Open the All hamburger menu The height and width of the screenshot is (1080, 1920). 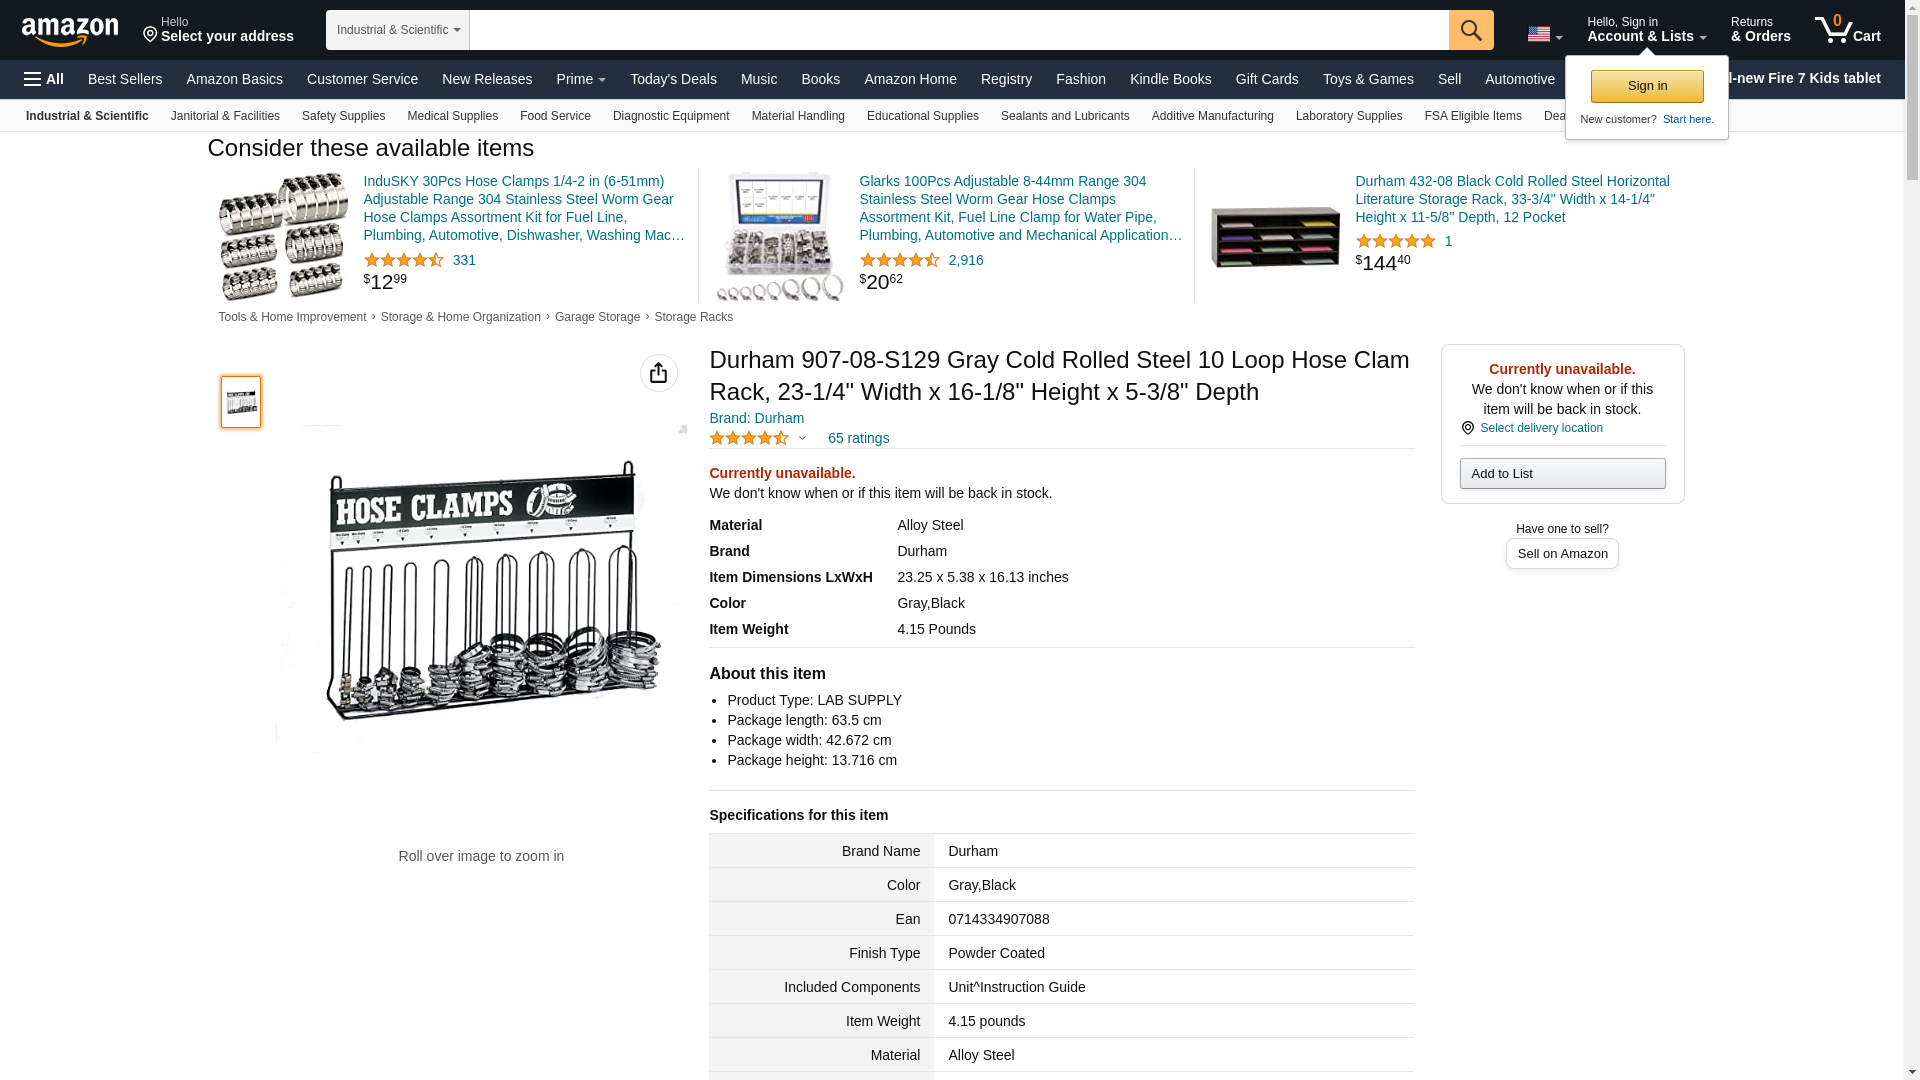[44, 79]
